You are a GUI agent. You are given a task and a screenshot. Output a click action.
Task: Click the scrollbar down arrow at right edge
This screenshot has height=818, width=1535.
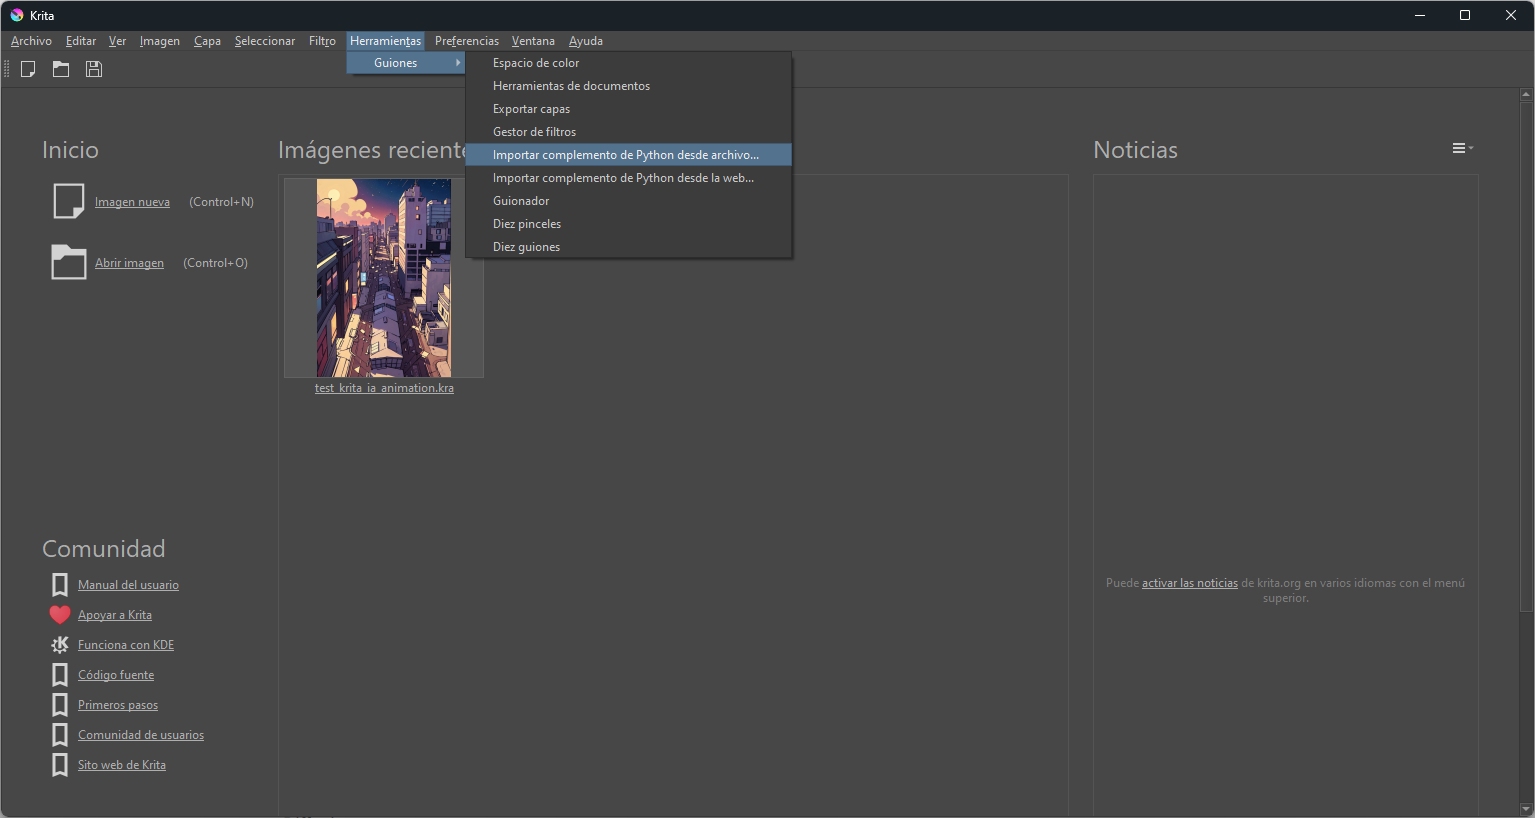pyautogui.click(x=1526, y=809)
